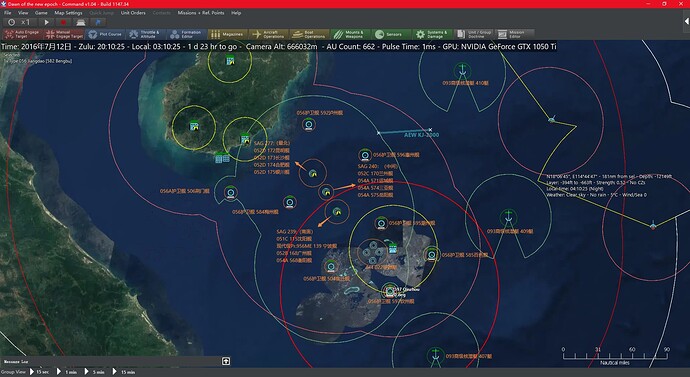
Task: Select the Plot Course tool
Action: point(105,34)
